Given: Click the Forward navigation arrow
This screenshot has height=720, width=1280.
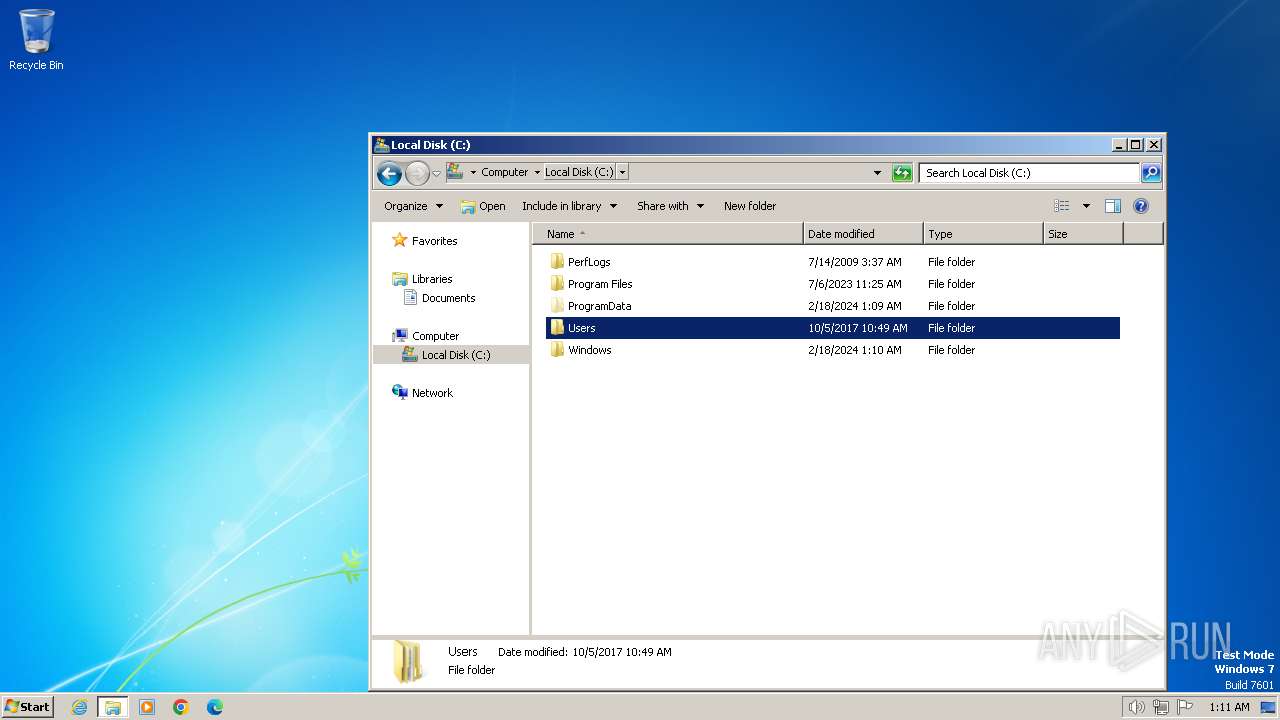Looking at the screenshot, I should click(x=417, y=173).
